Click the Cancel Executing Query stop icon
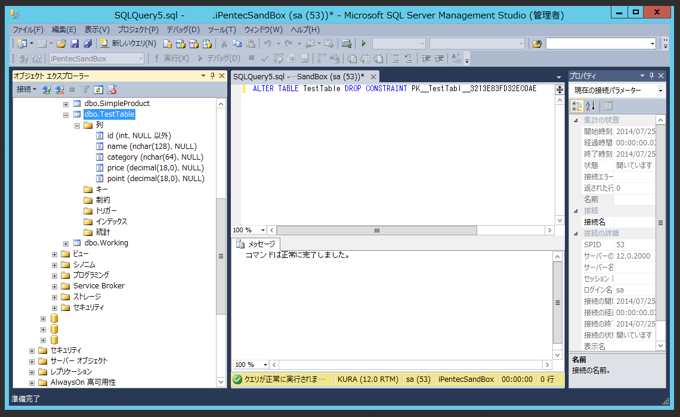The height and width of the screenshot is (417, 680). (252, 58)
